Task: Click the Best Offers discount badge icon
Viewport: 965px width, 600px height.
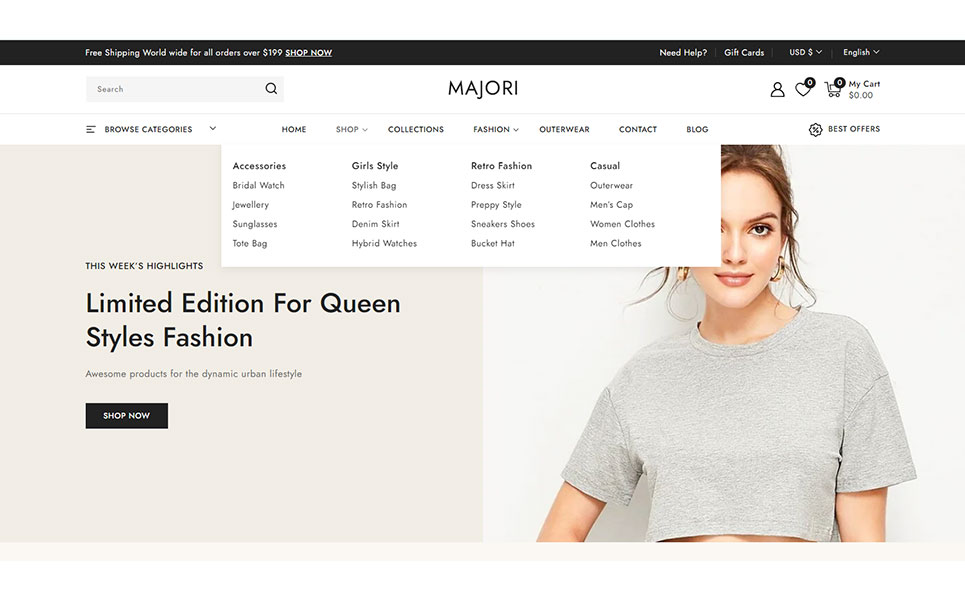Action: tap(815, 130)
